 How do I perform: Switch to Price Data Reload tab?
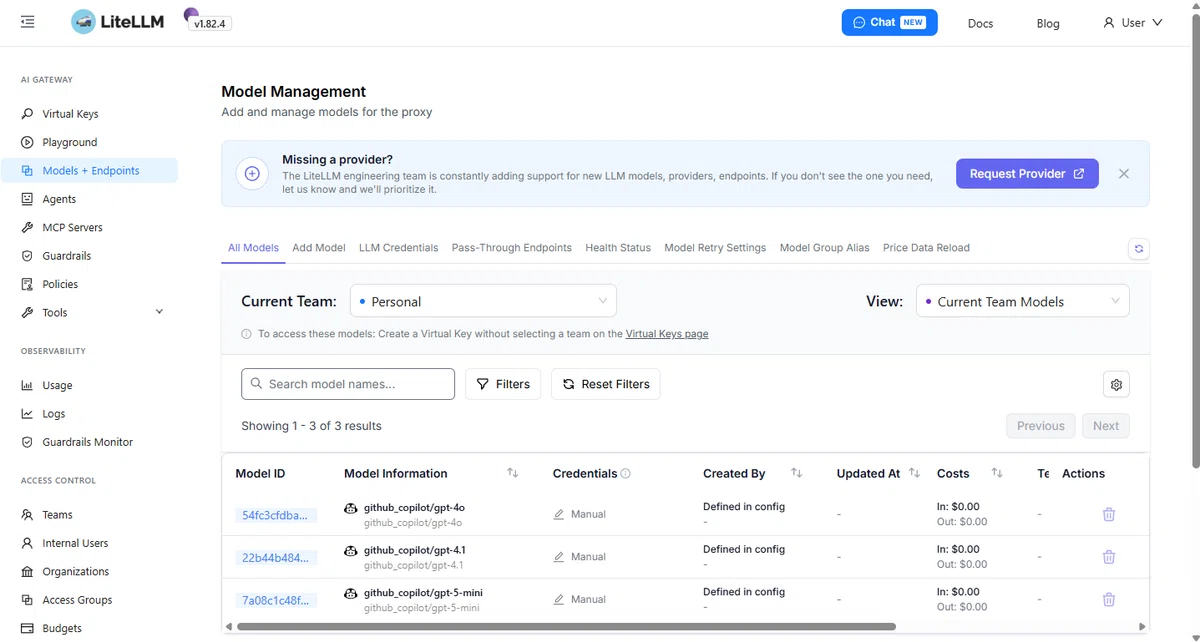pyautogui.click(x=926, y=247)
